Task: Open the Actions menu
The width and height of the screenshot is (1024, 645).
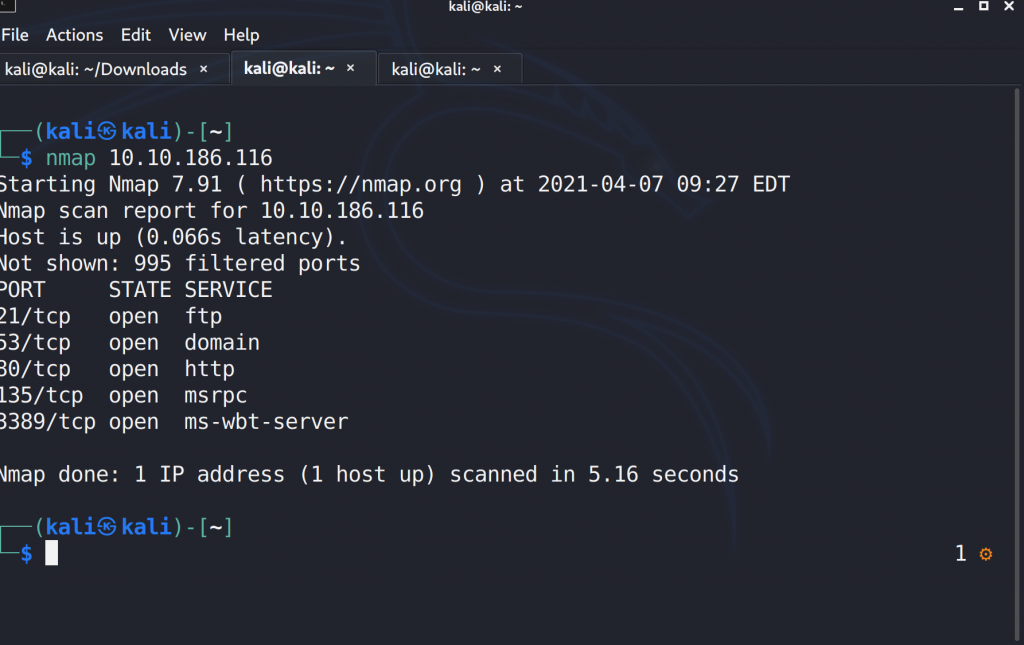Action: [74, 35]
